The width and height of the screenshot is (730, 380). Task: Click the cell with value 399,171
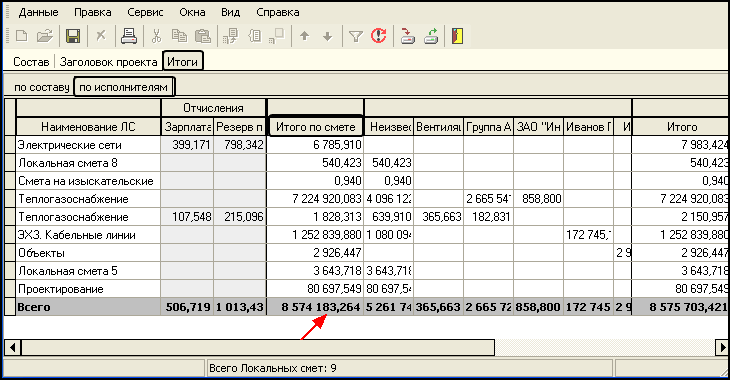[187, 145]
